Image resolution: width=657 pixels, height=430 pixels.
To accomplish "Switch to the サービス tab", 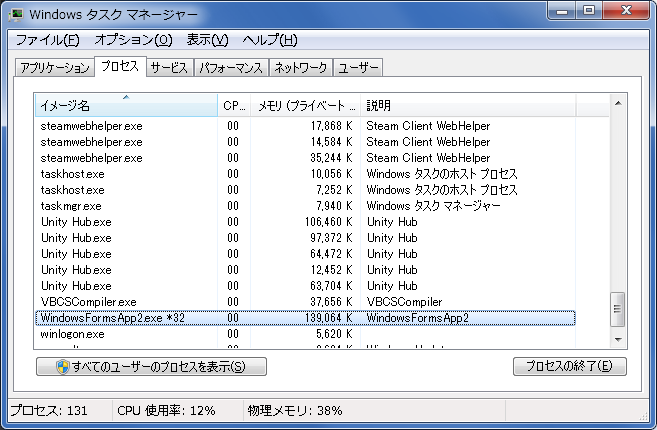I will [x=169, y=68].
